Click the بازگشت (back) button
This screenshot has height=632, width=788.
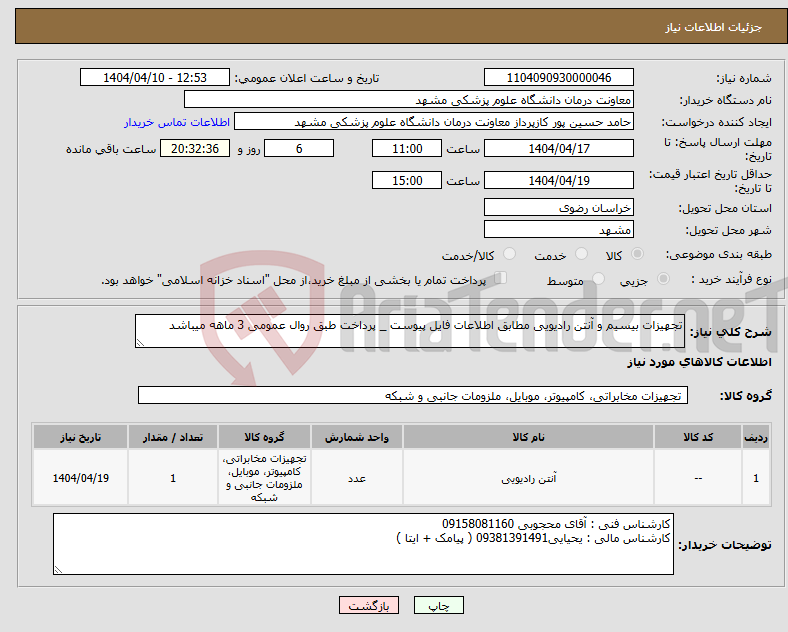pos(369,605)
